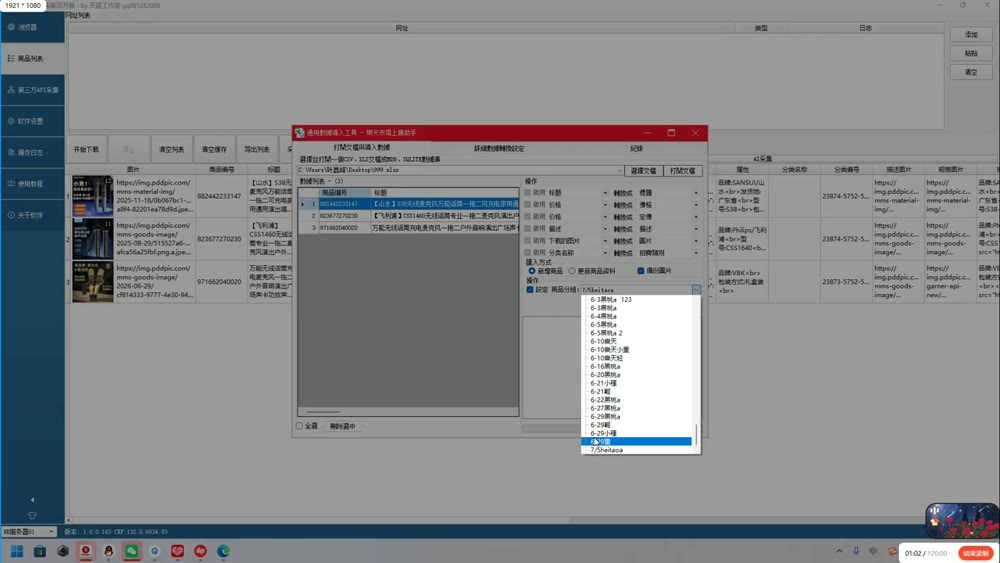The height and width of the screenshot is (563, 1000).
Task: Open the browser item in left sidebar
Action: (x=32, y=27)
